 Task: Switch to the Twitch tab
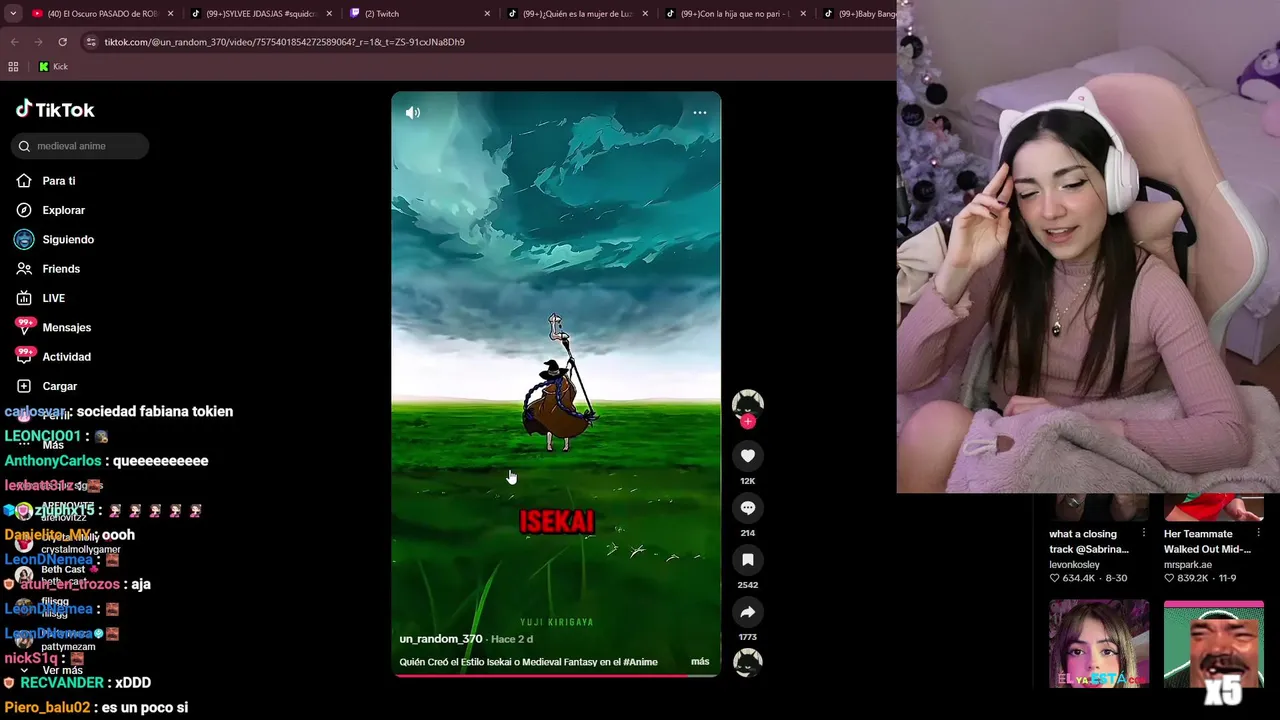tap(420, 14)
